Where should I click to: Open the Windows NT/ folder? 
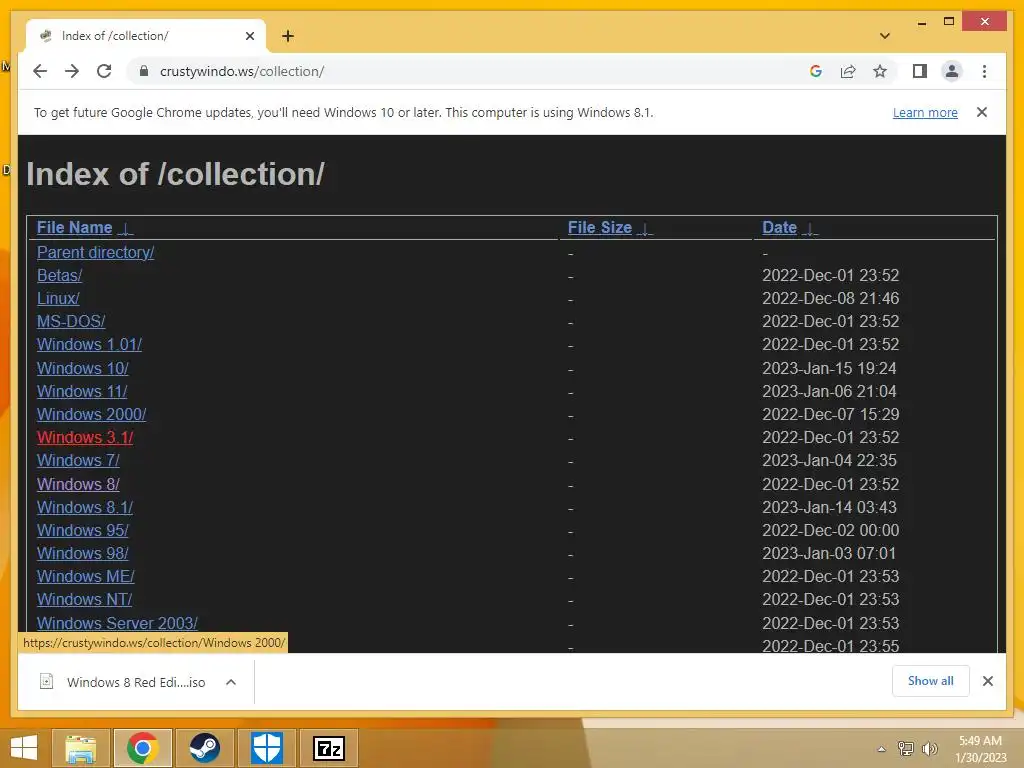pos(84,599)
